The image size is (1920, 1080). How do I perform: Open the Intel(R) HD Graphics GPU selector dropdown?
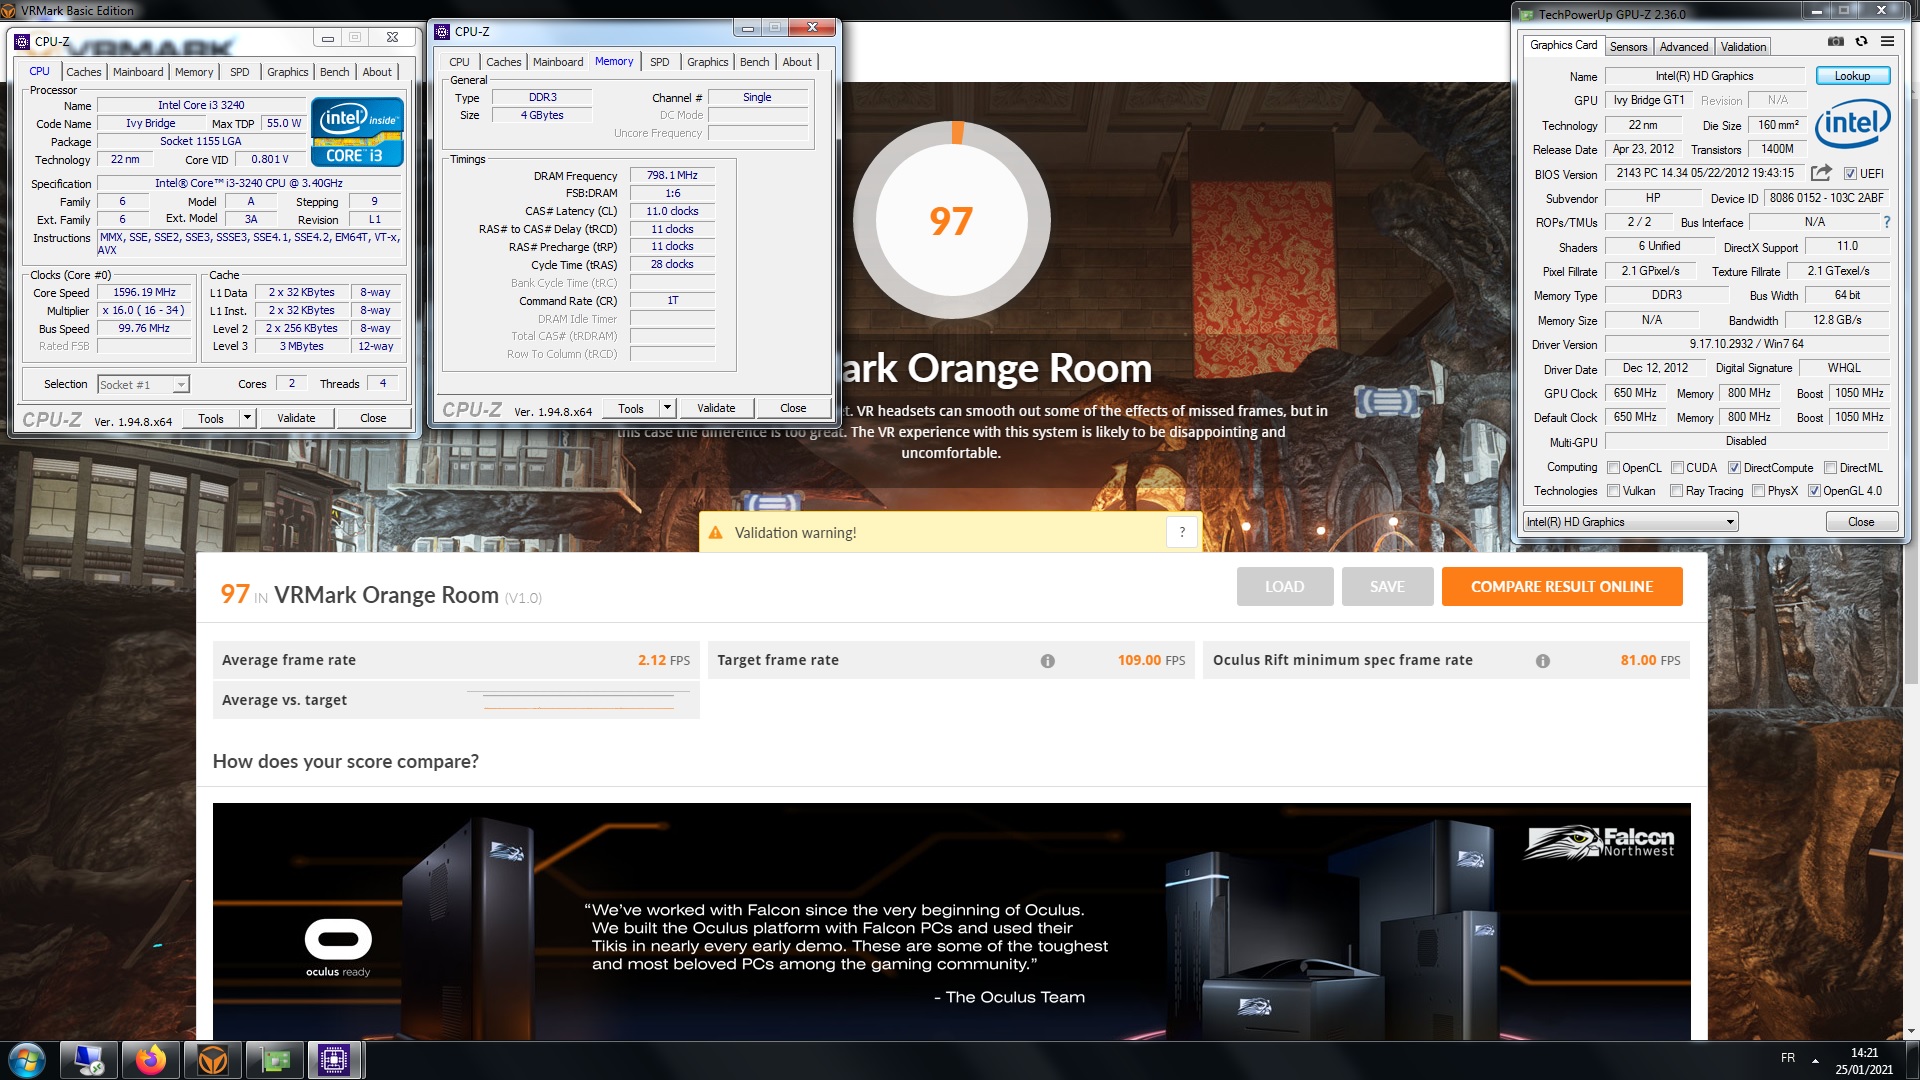pos(1630,522)
